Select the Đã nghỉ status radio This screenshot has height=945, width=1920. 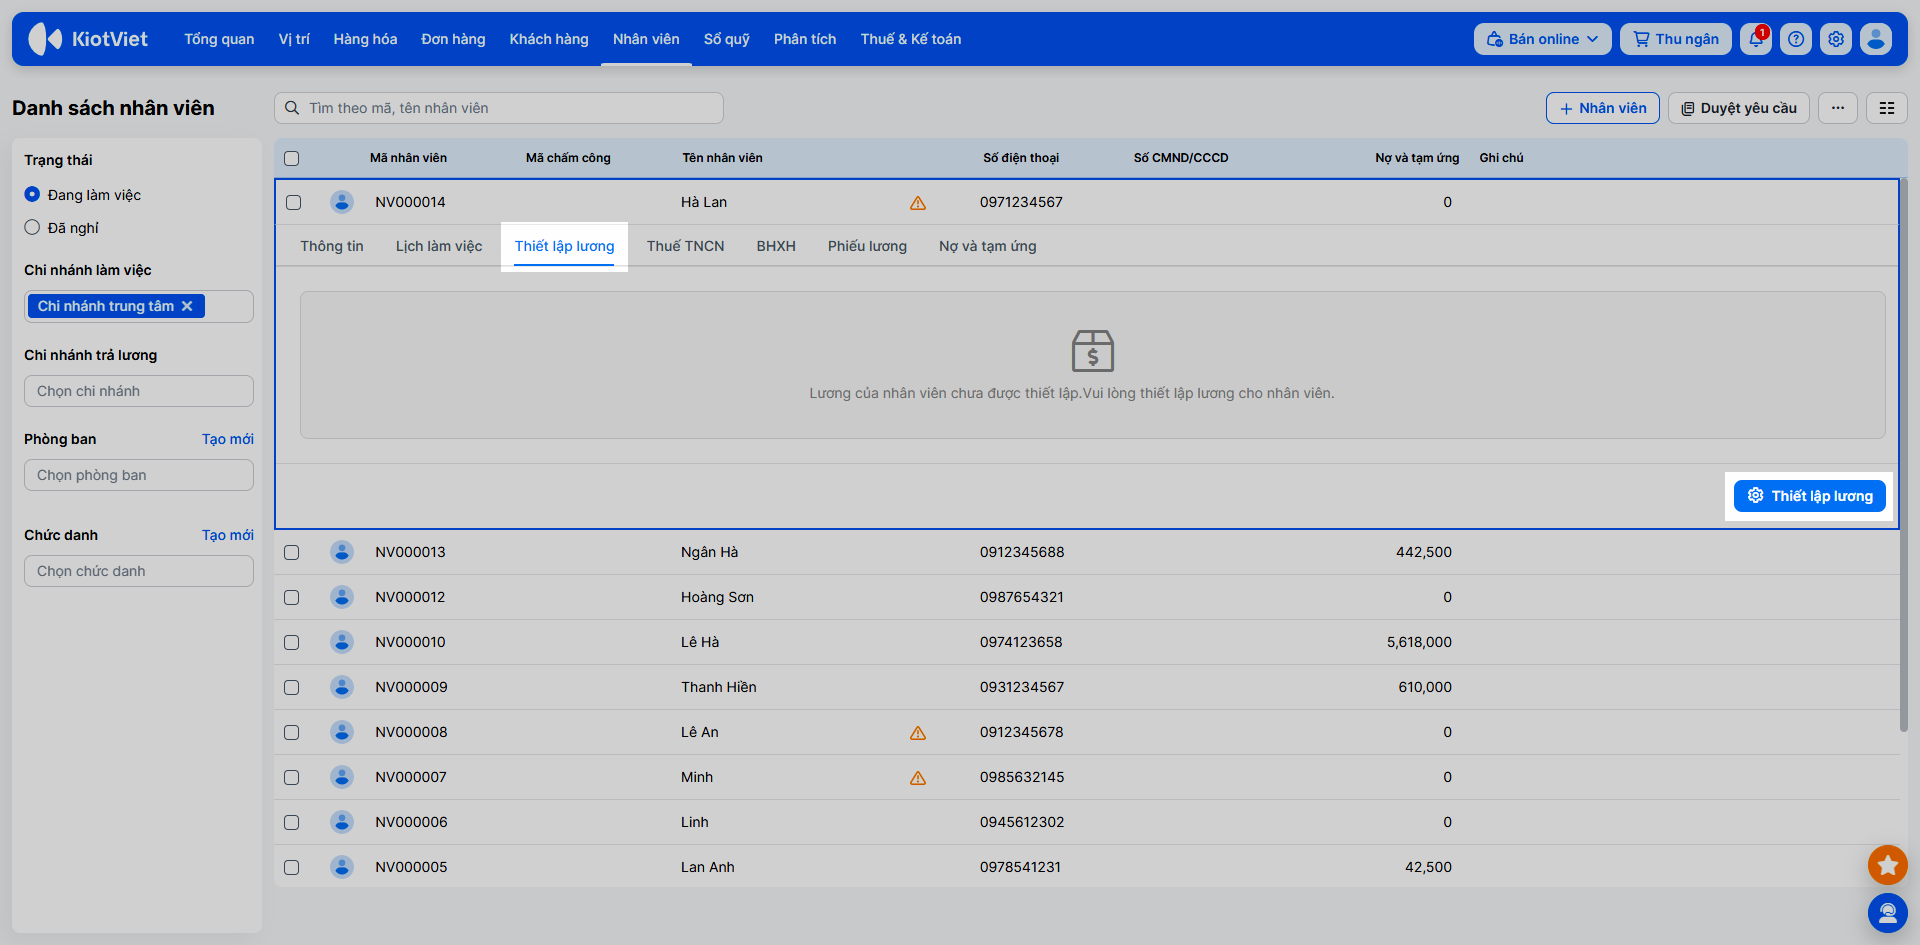pos(32,228)
